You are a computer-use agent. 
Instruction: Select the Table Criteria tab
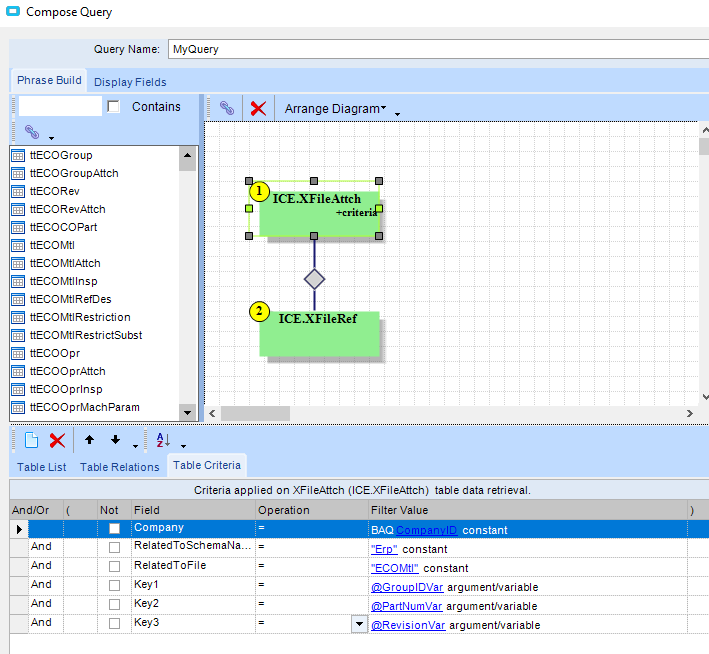207,465
